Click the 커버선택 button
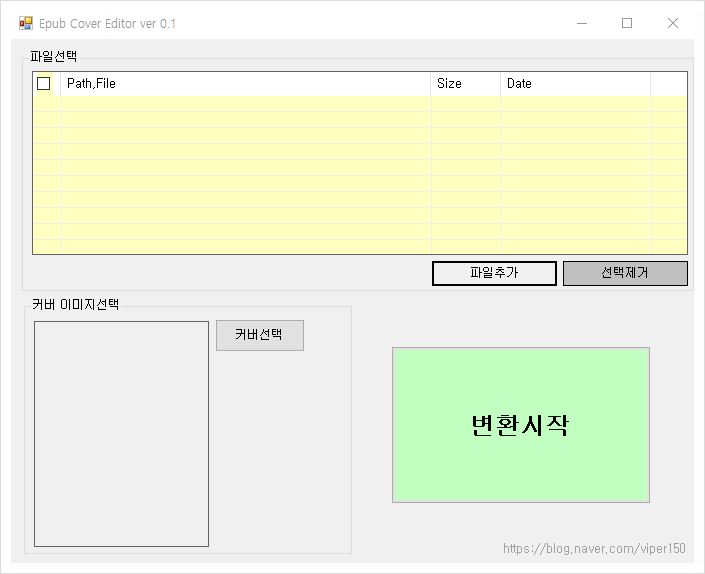The image size is (705, 574). [260, 335]
